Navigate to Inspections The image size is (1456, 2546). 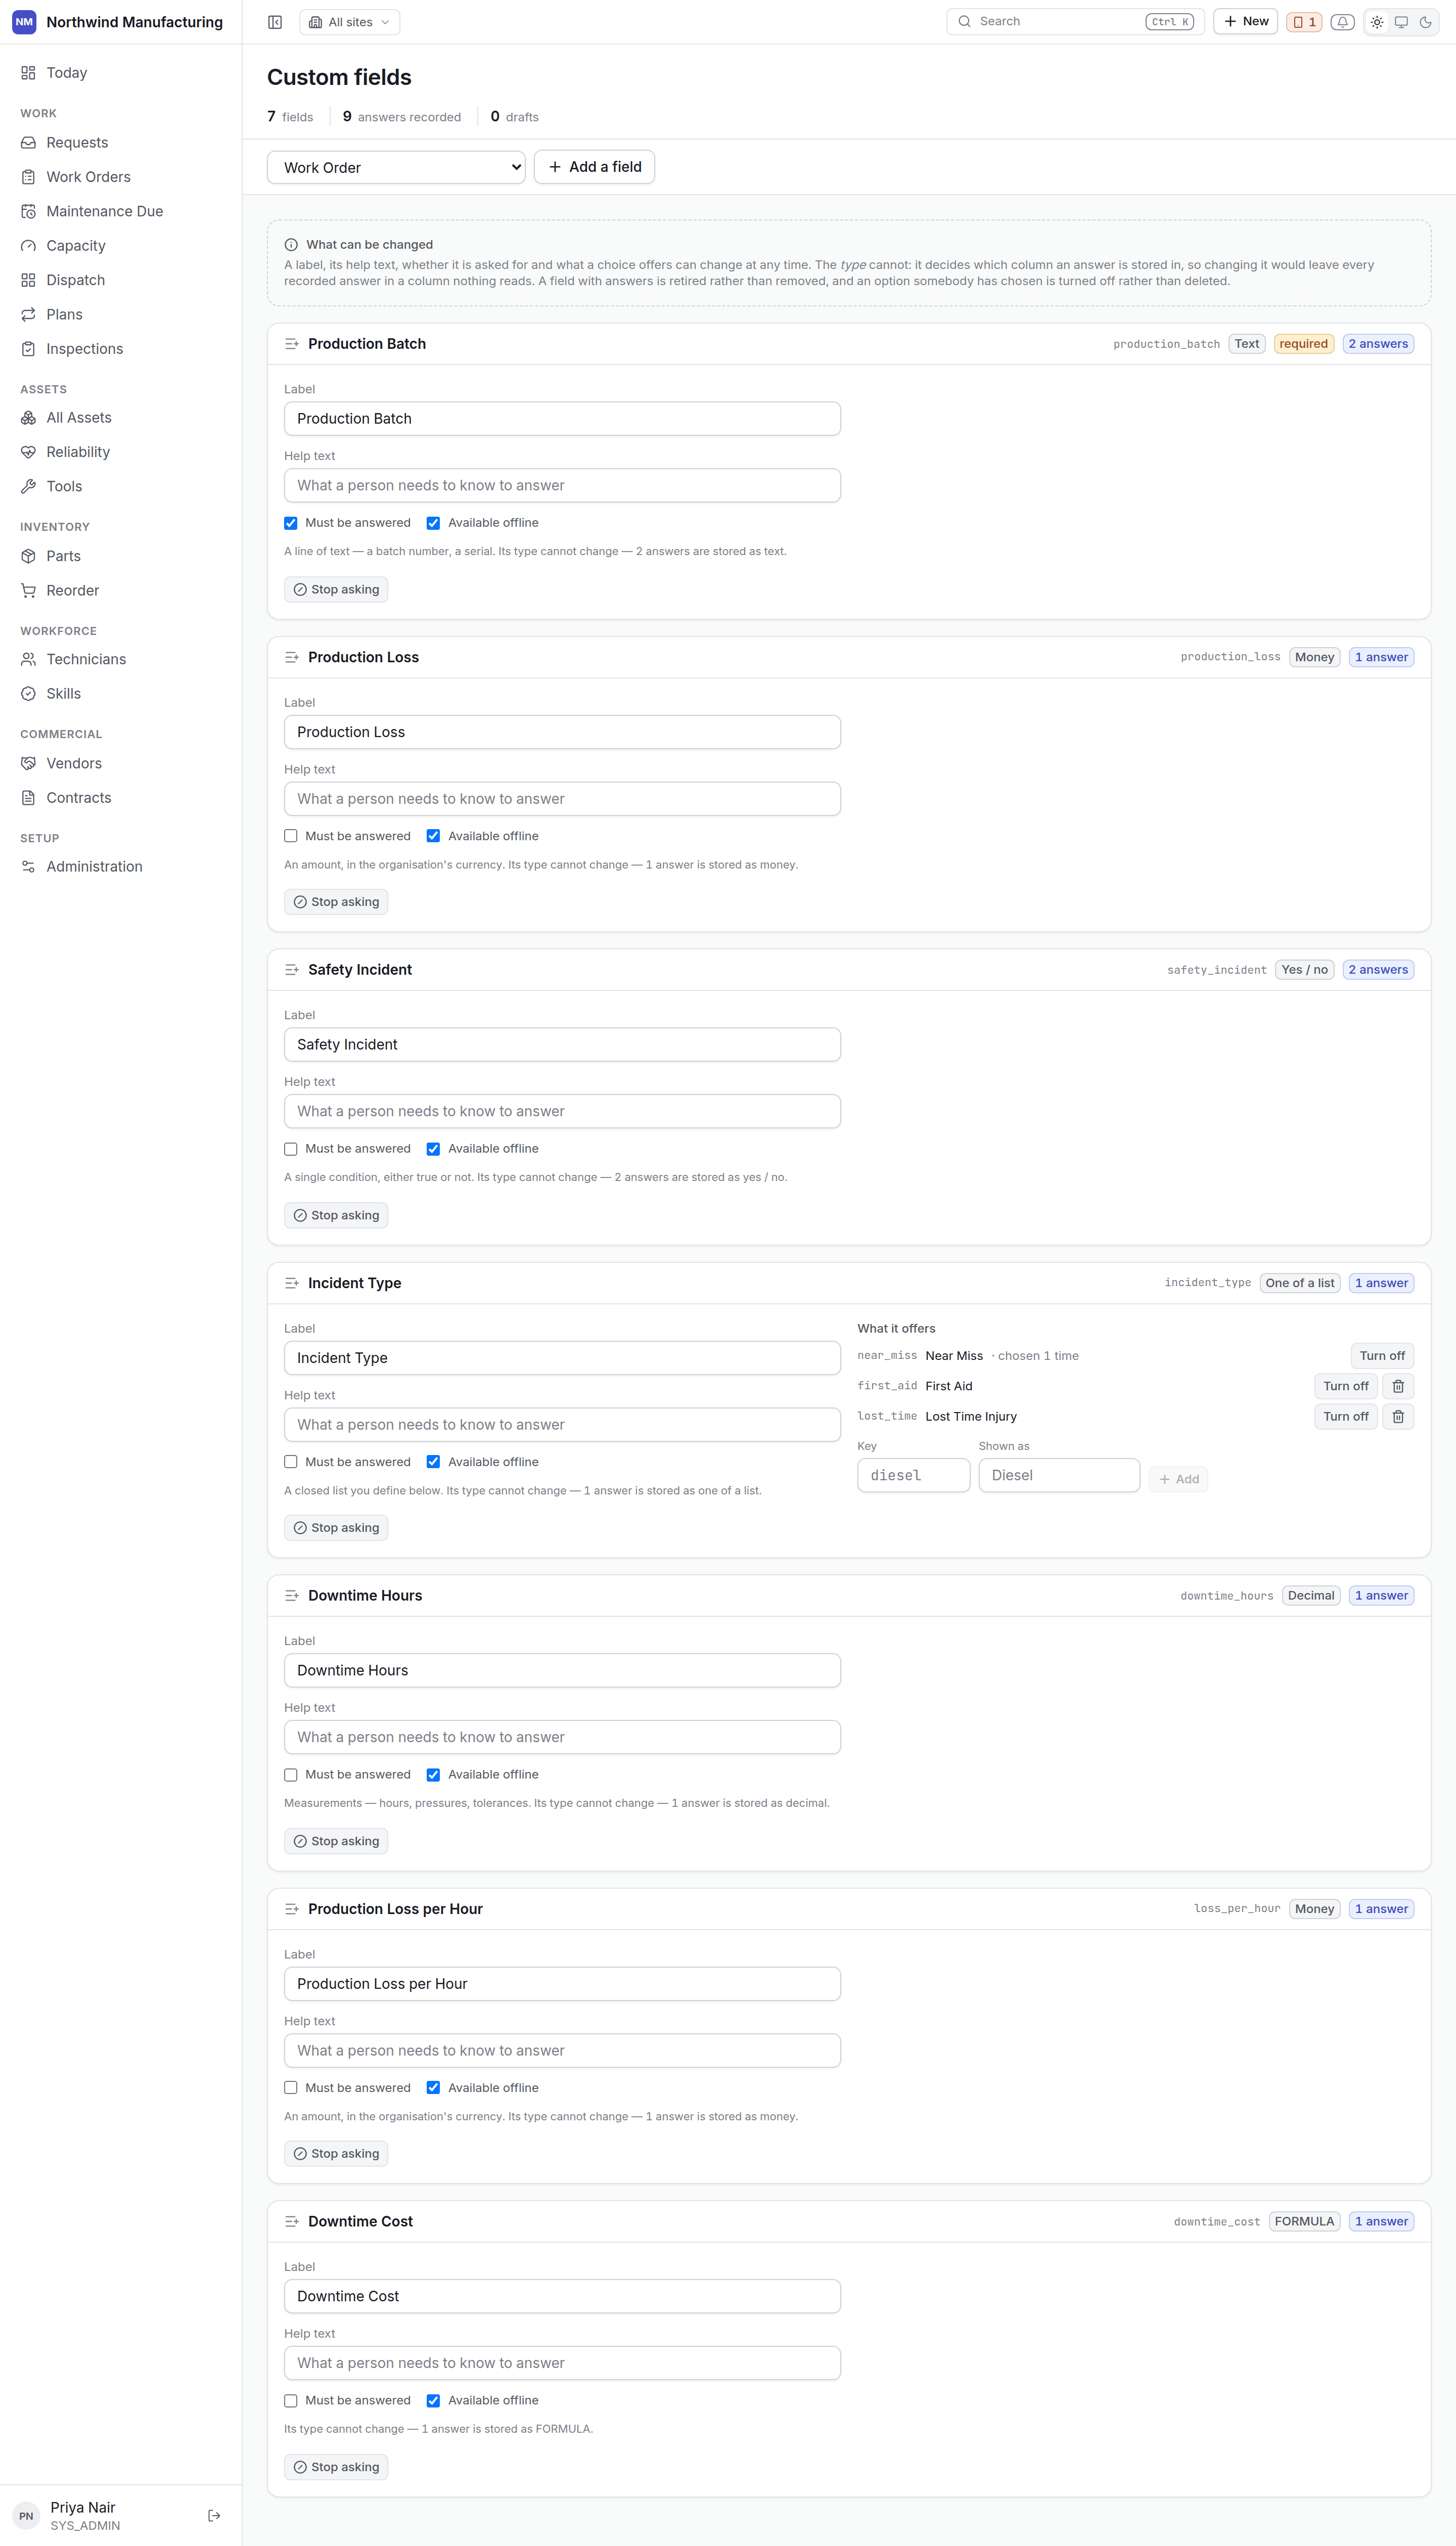pos(121,349)
